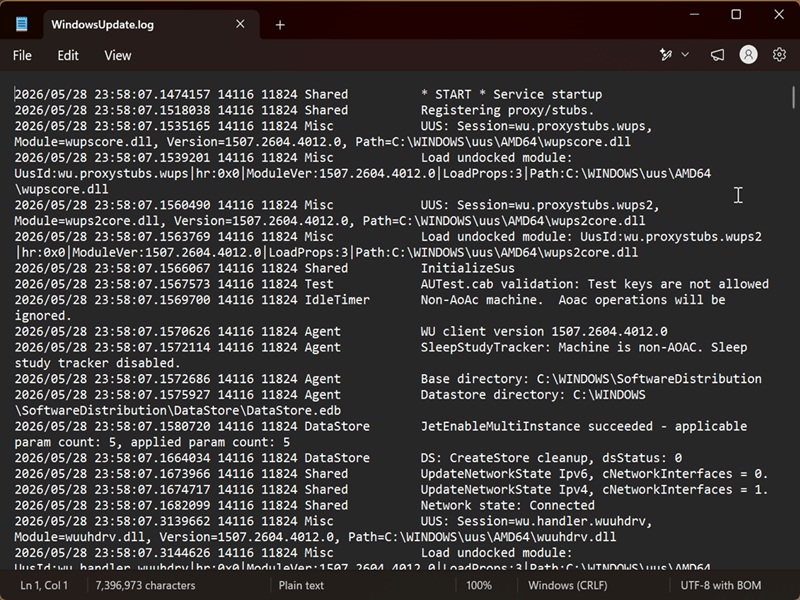
Task: Click '\wupscore.dll' wrapped line
Action: (61, 189)
